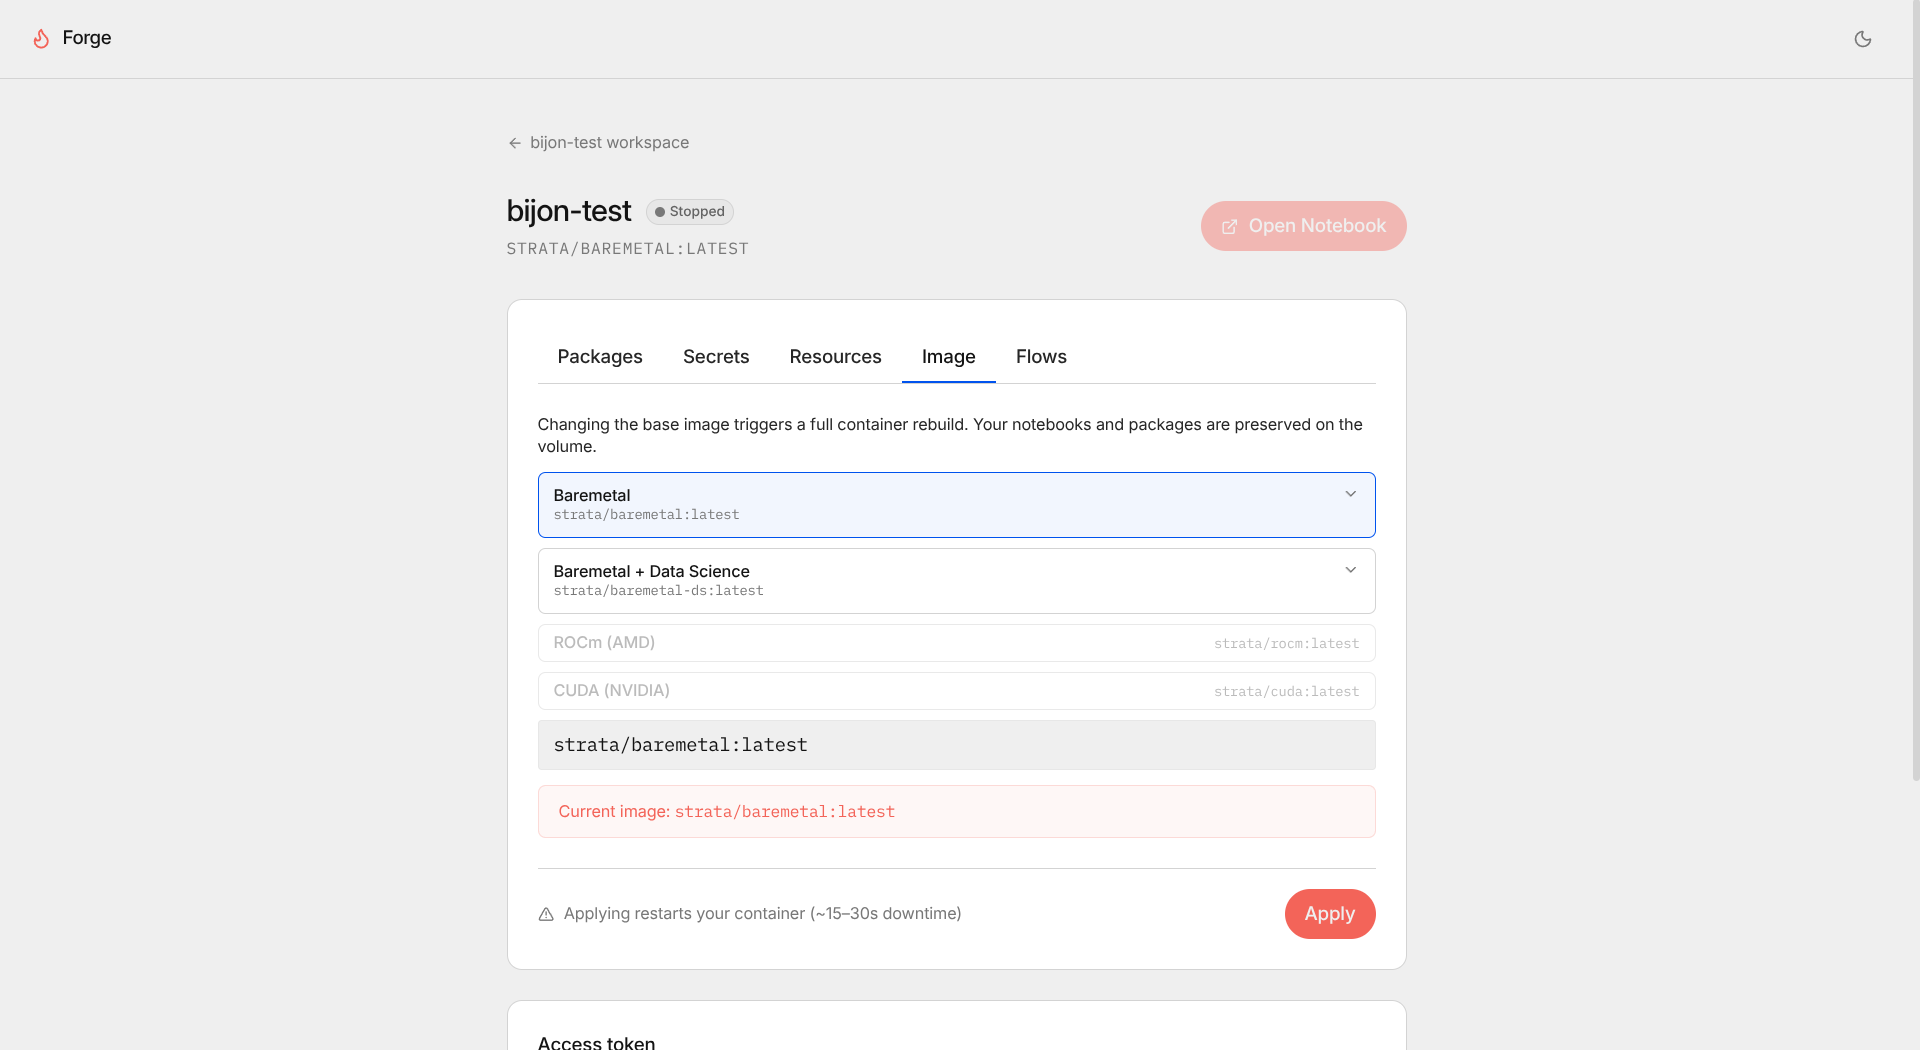
Task: Open the Secrets tab
Action: (716, 357)
